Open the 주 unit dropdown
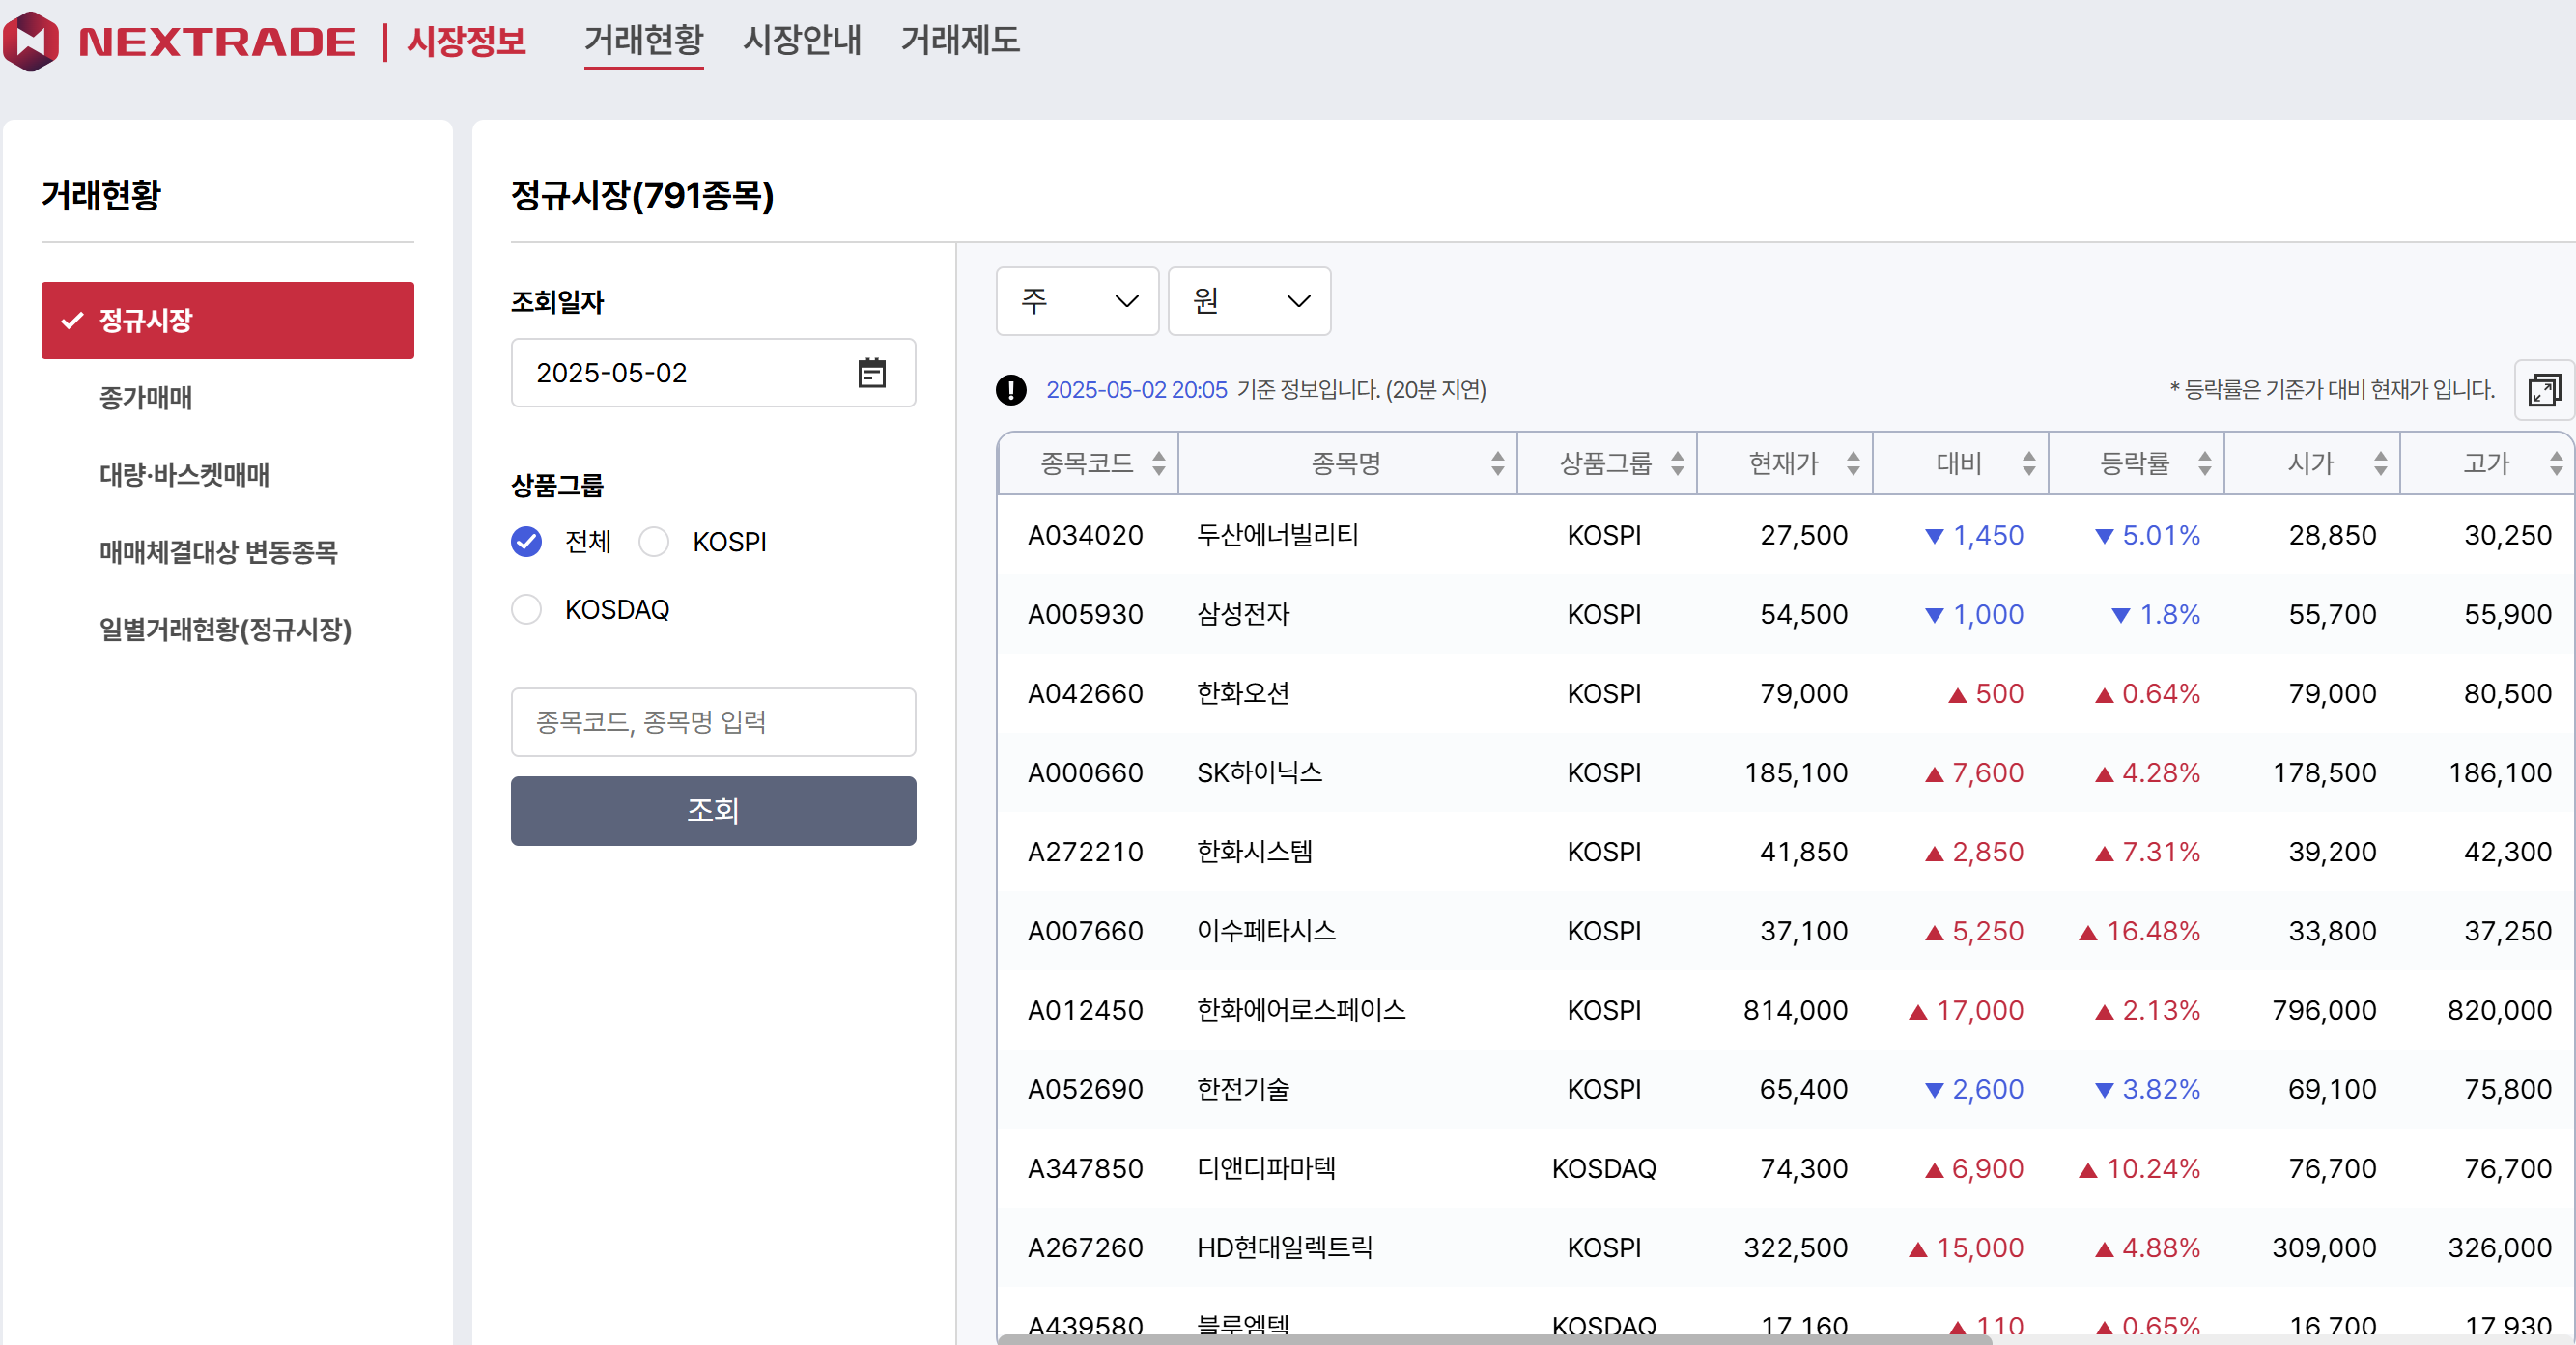 tap(1077, 300)
